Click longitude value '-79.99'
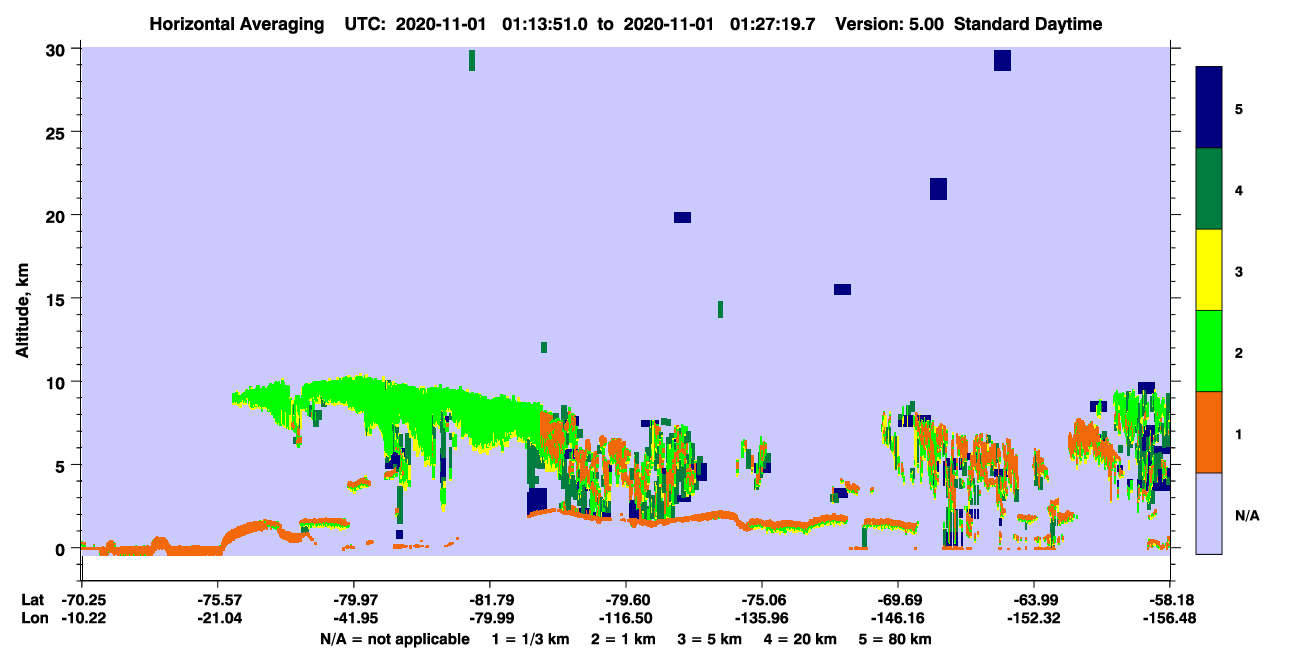Viewport: 1300px width, 667px height. tap(489, 618)
